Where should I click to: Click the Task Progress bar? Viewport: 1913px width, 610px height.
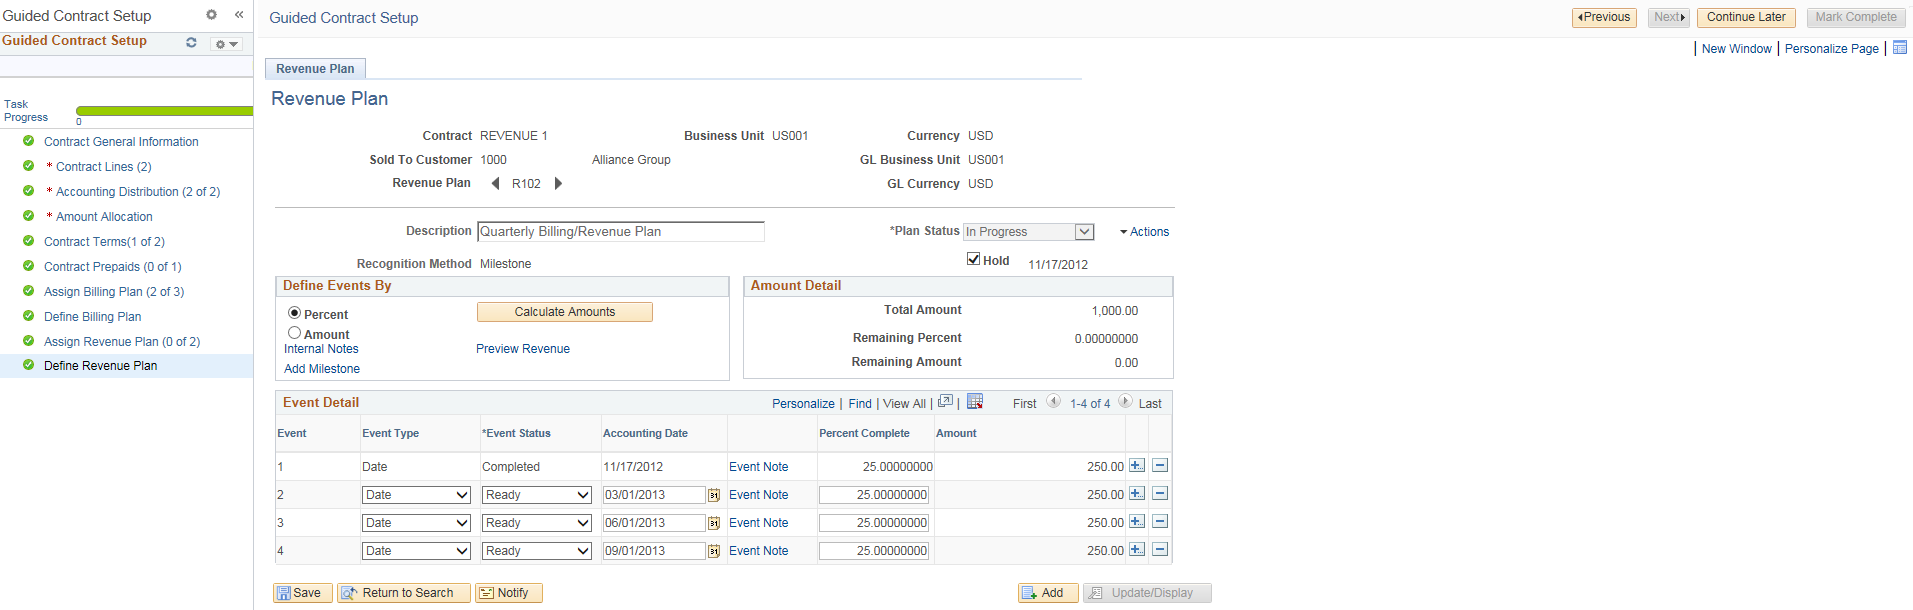(x=164, y=111)
